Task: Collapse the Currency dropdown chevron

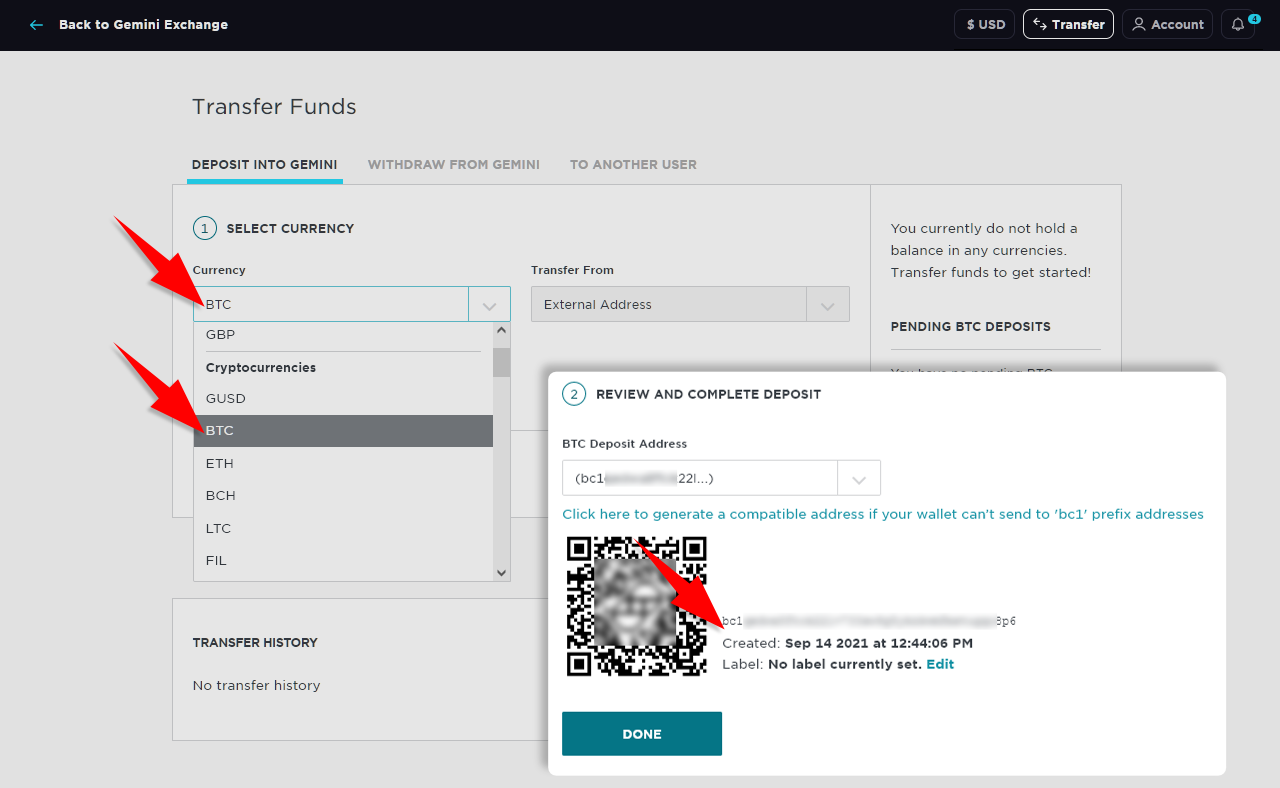Action: [489, 305]
